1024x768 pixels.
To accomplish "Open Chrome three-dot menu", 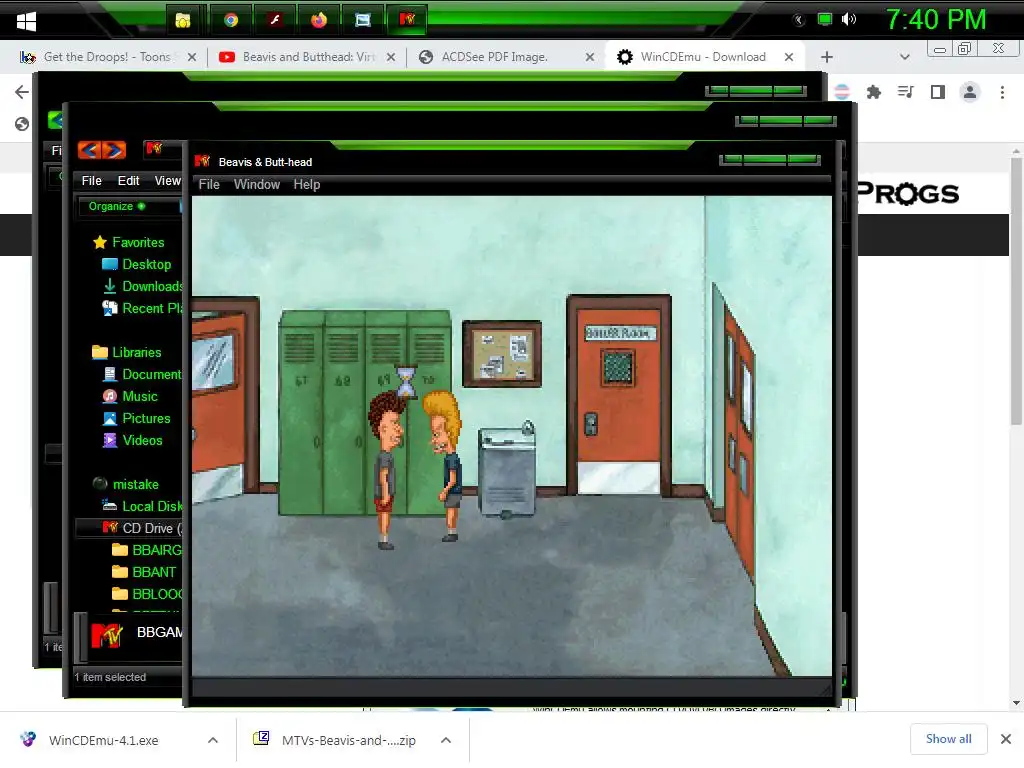I will (x=1002, y=92).
